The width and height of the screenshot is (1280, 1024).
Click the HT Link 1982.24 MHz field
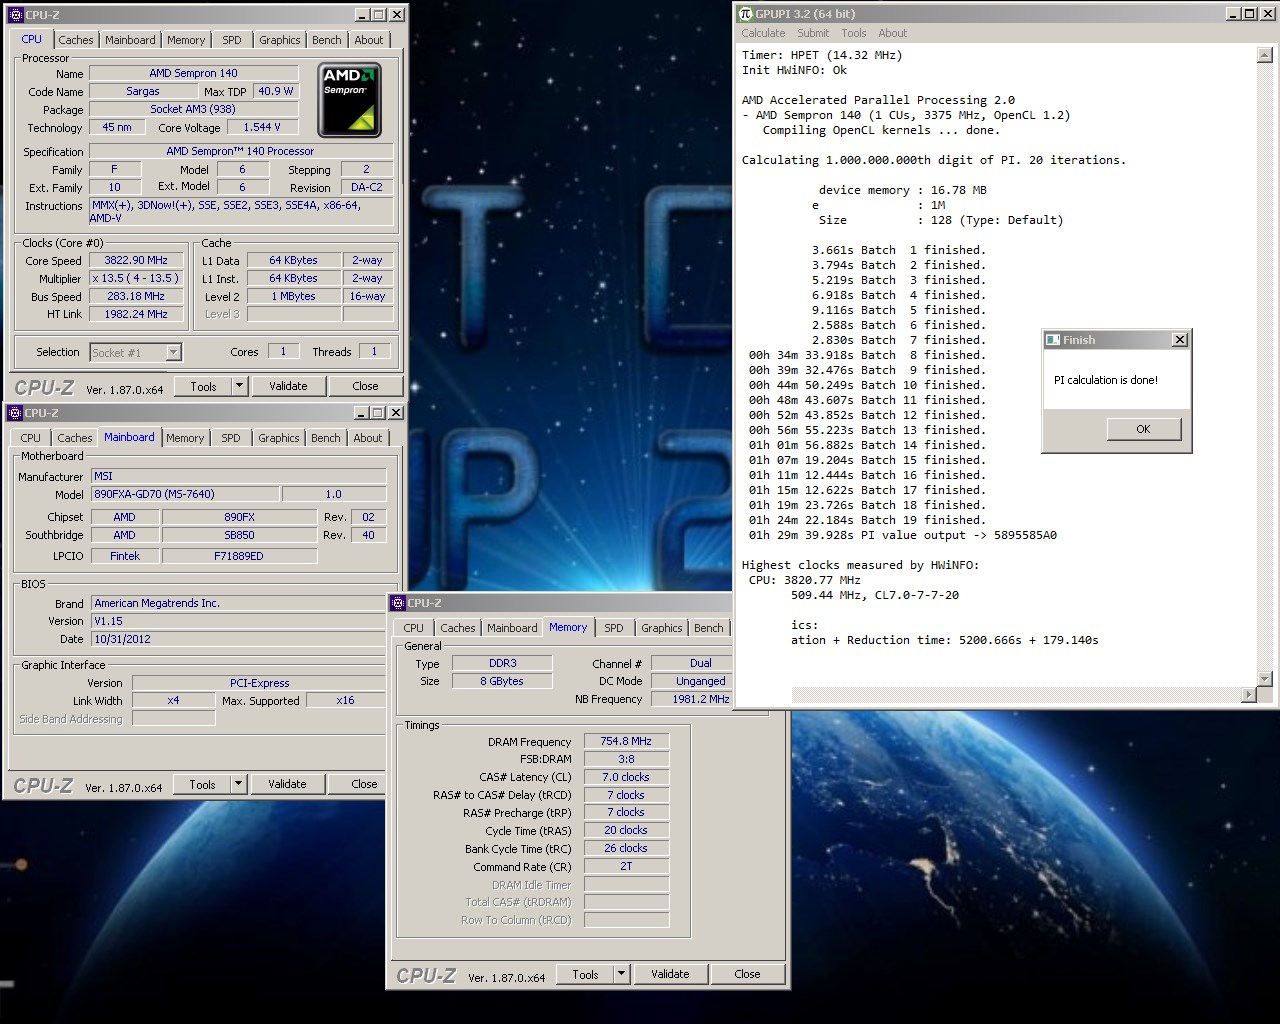136,314
